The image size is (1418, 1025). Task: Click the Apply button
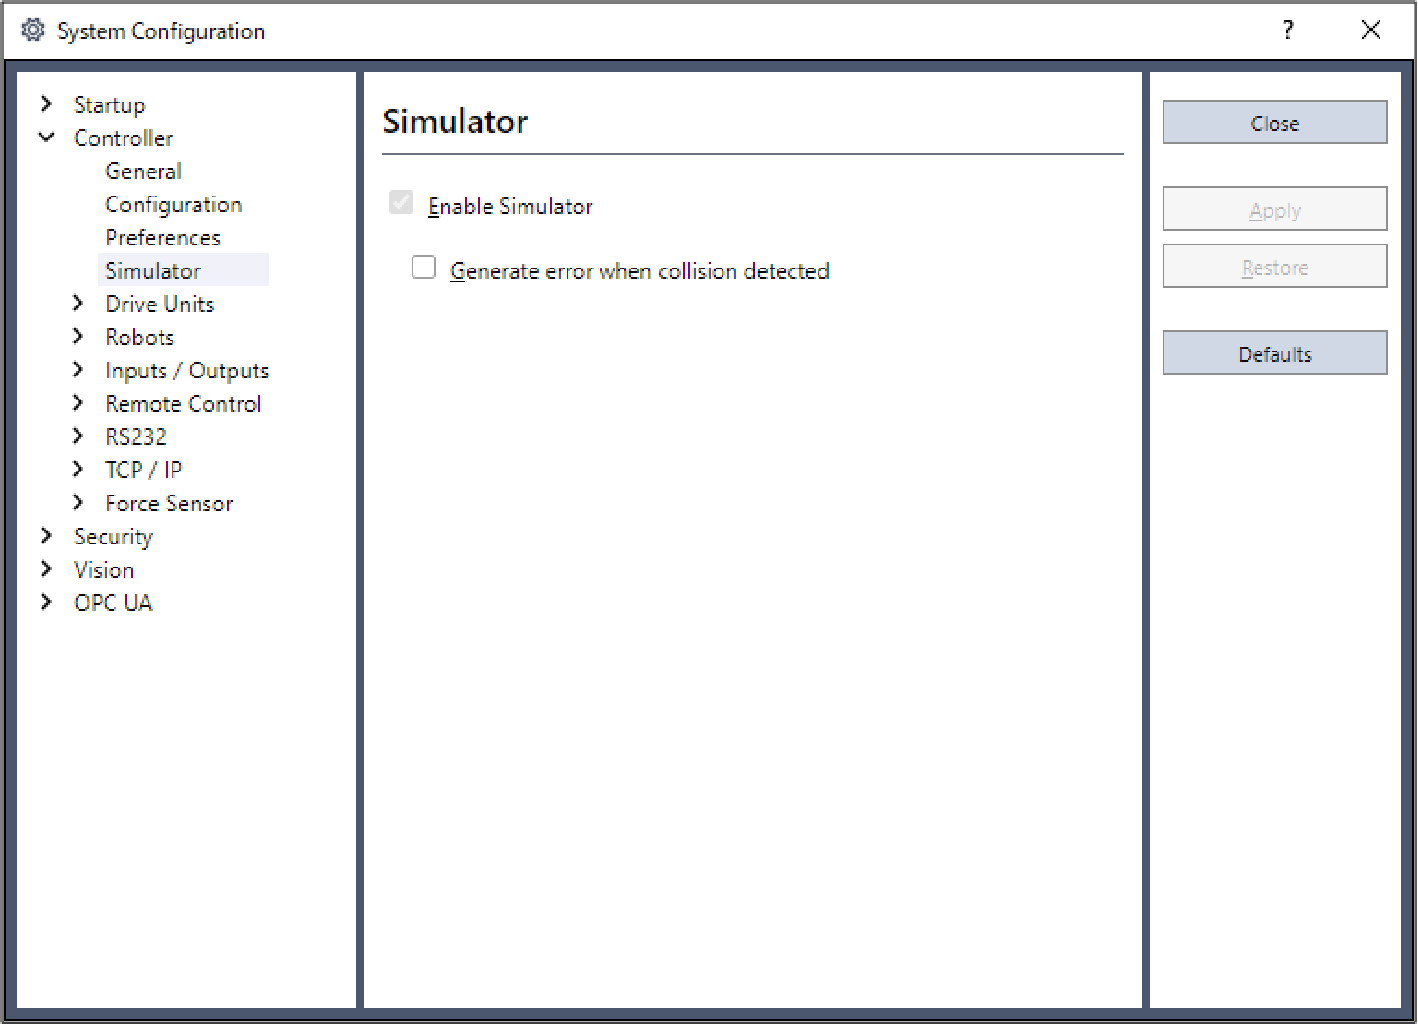point(1274,210)
